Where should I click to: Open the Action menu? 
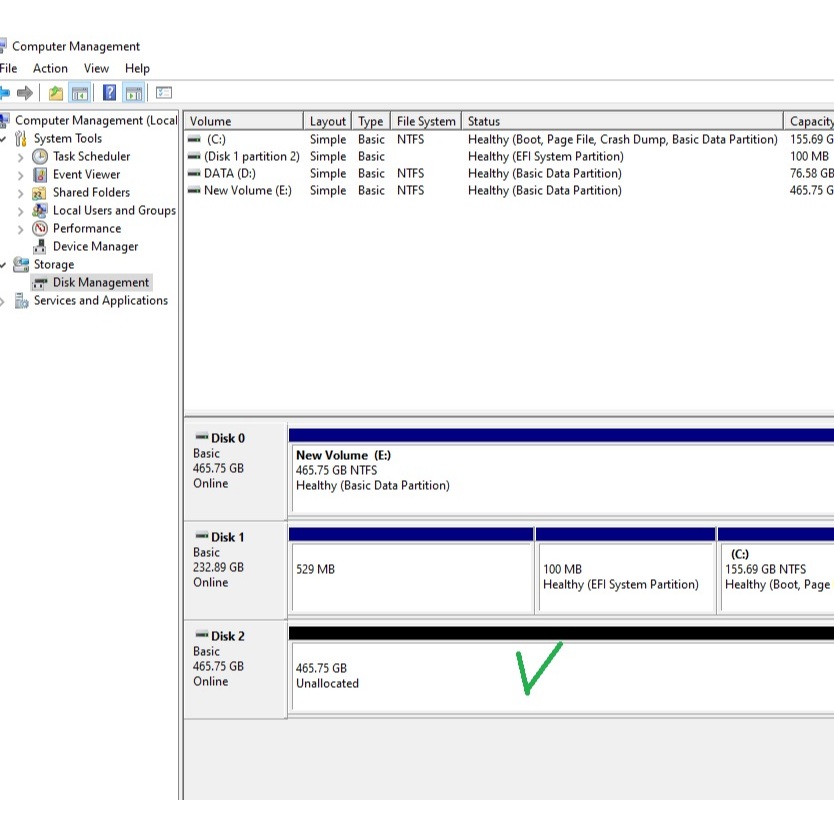[50, 68]
